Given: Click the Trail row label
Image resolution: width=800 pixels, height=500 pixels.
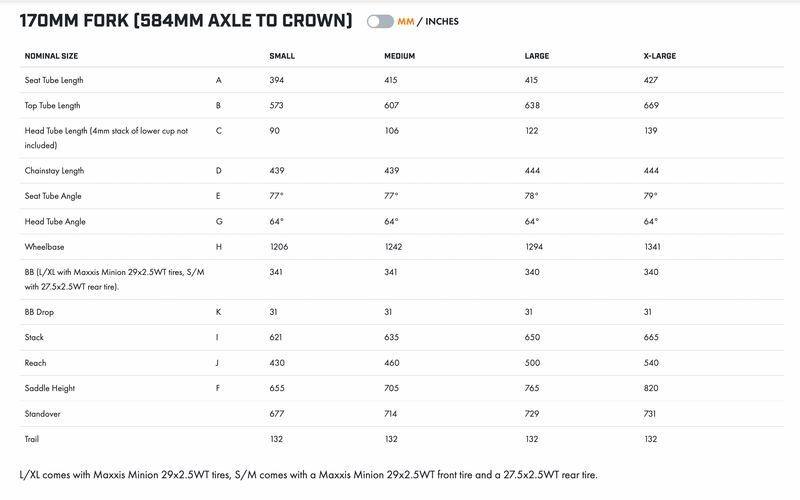Looking at the screenshot, I should click(x=33, y=438).
